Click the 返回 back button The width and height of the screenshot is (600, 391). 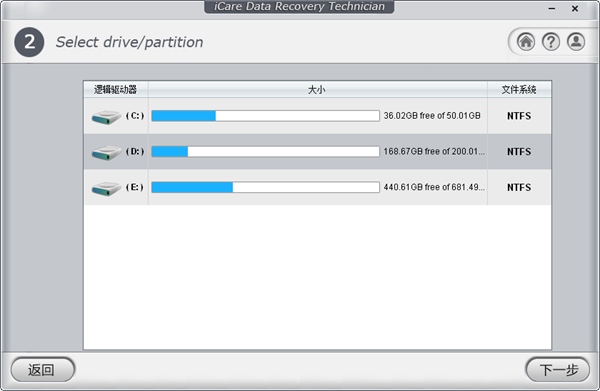click(x=42, y=370)
